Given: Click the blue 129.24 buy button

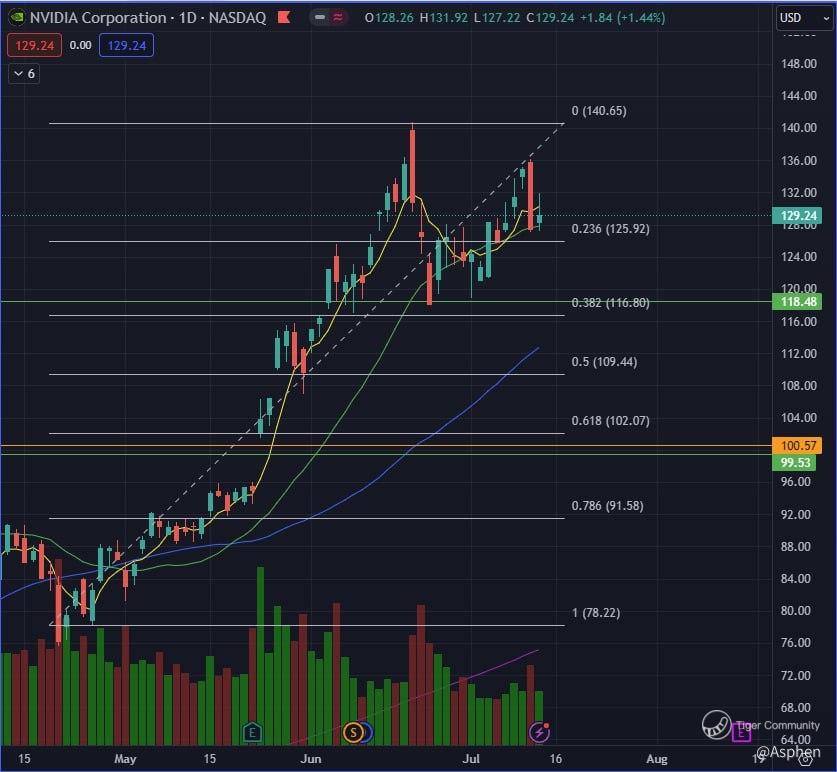Looking at the screenshot, I should (x=127, y=45).
